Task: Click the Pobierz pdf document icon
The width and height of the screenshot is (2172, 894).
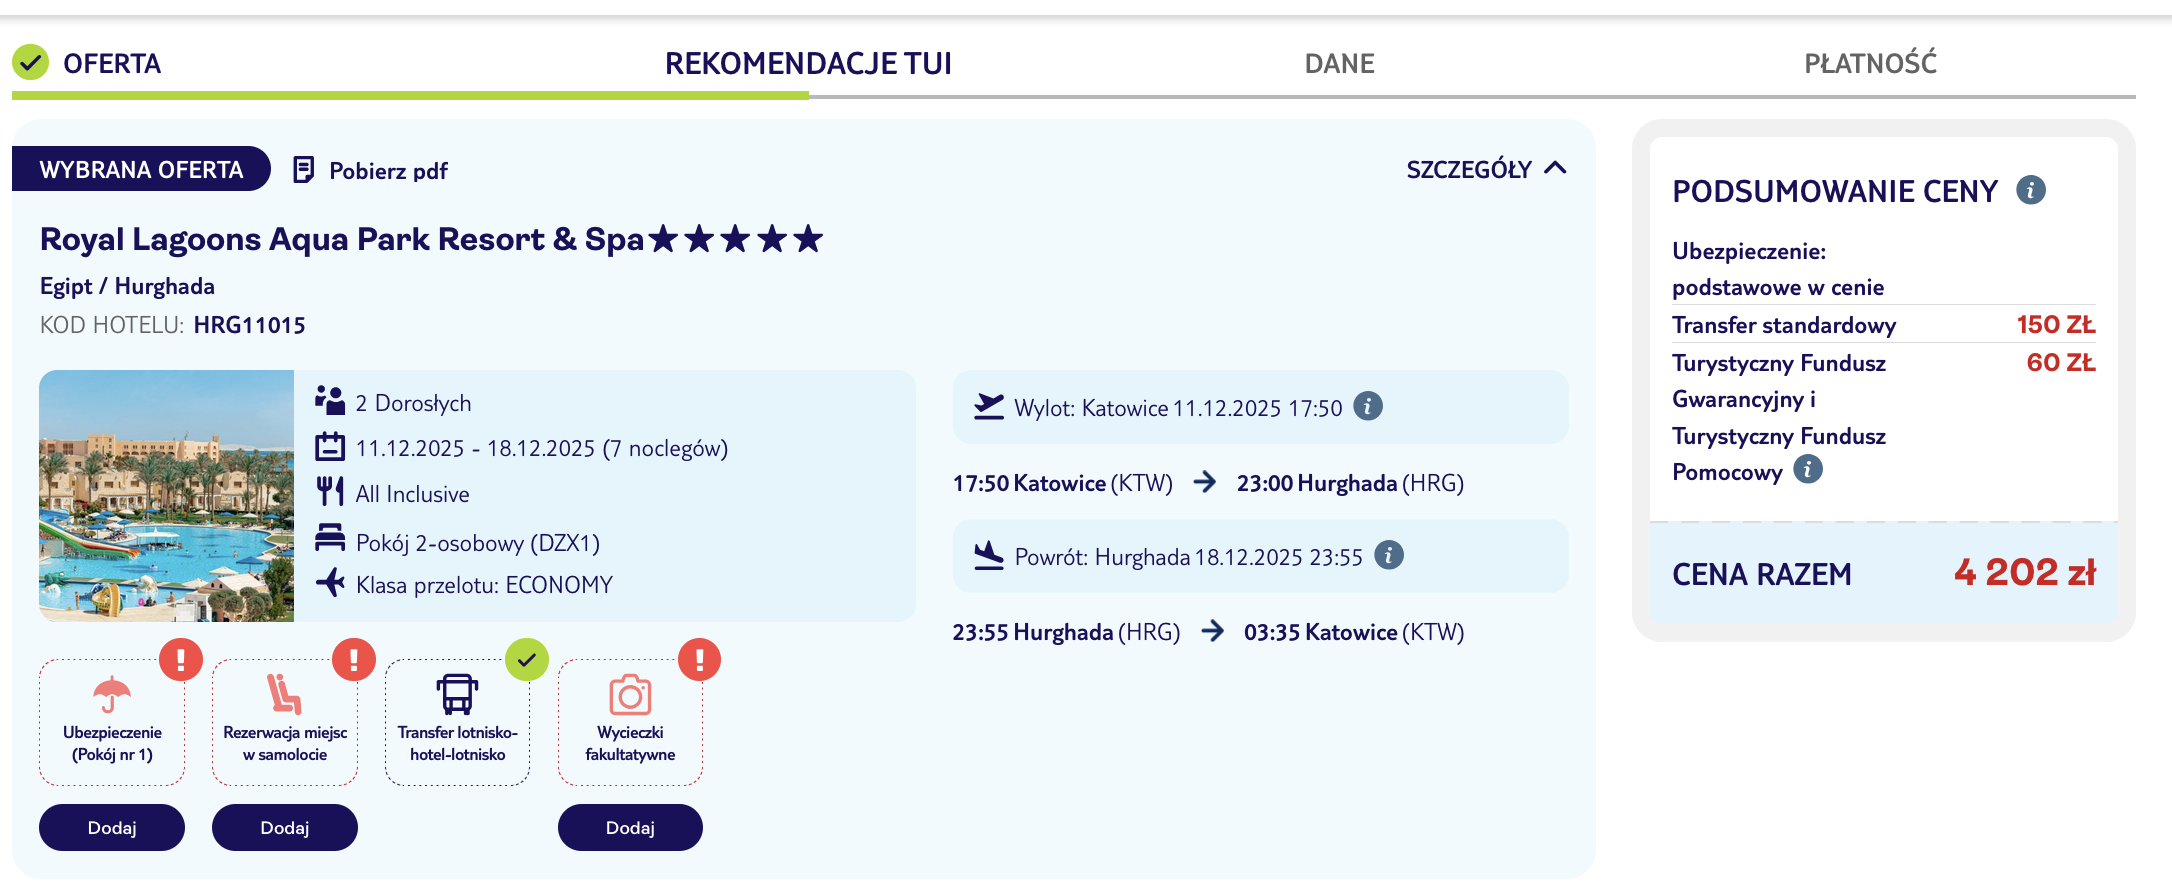Action: tap(303, 170)
